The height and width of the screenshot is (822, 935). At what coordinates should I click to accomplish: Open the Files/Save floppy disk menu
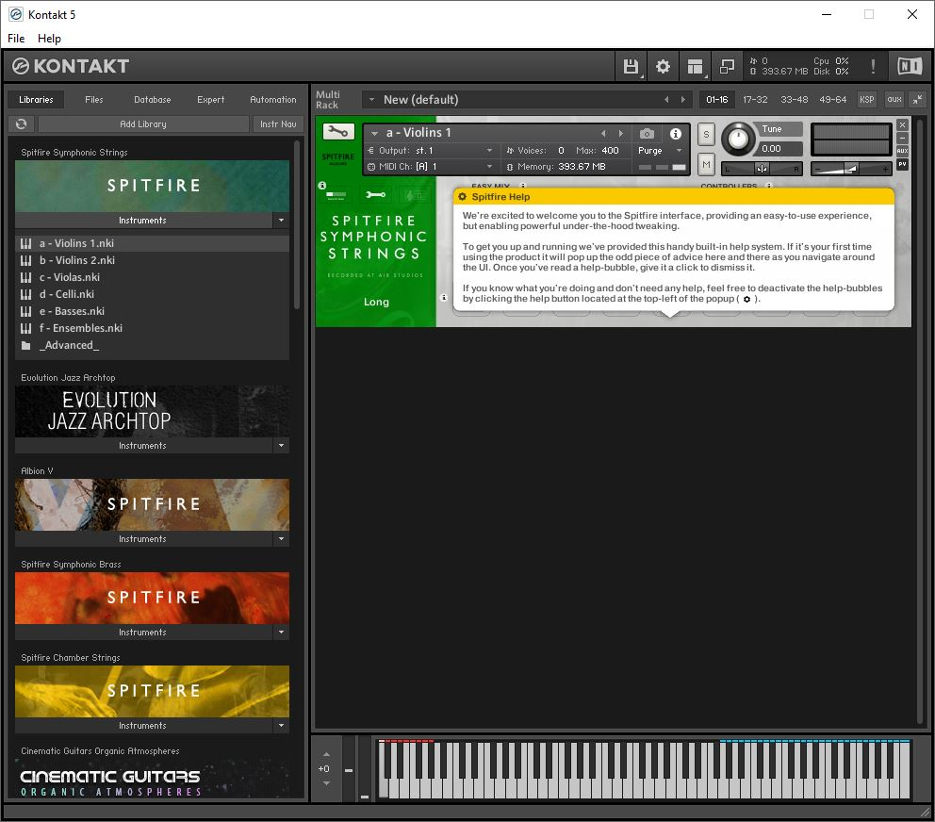[630, 66]
